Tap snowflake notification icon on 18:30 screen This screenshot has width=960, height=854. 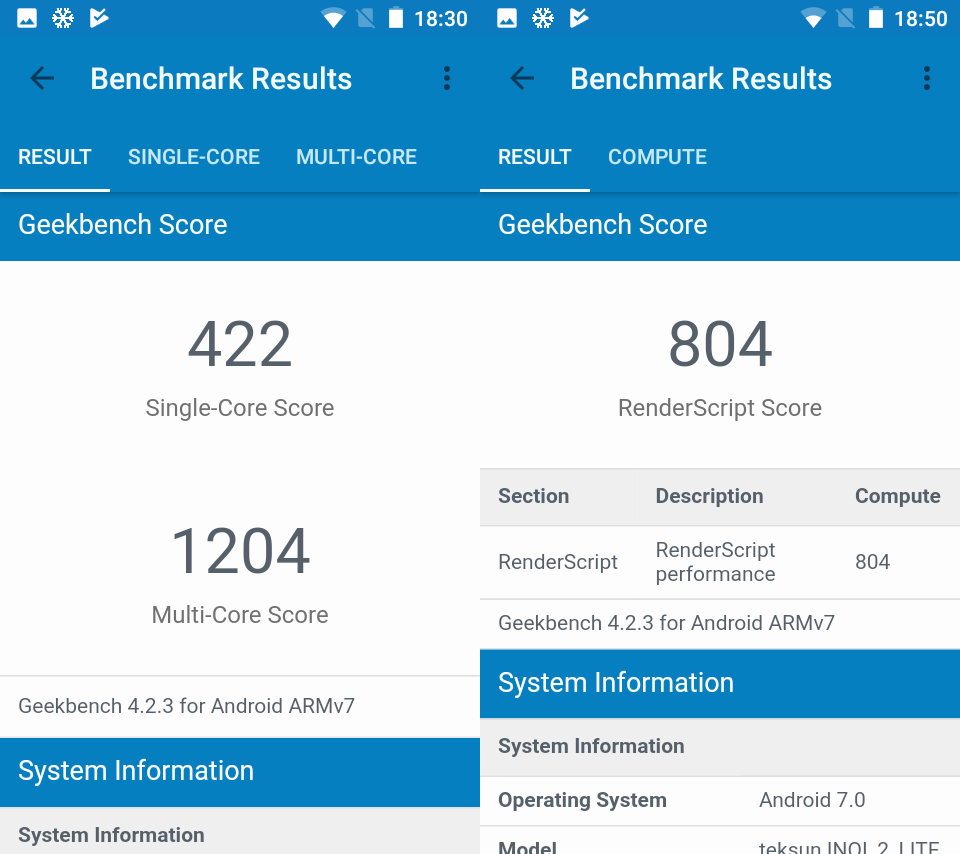tap(63, 18)
